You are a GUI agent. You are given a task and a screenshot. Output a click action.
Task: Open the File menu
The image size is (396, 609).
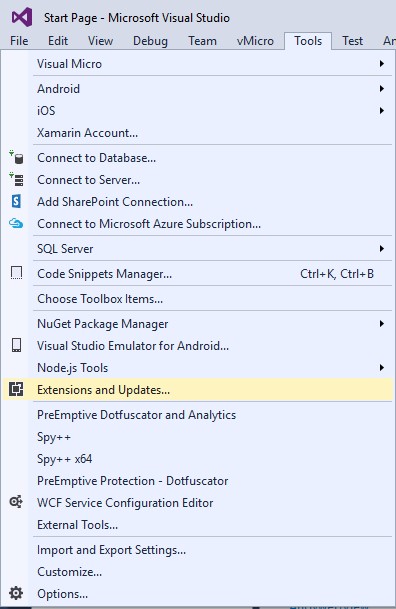(x=19, y=41)
